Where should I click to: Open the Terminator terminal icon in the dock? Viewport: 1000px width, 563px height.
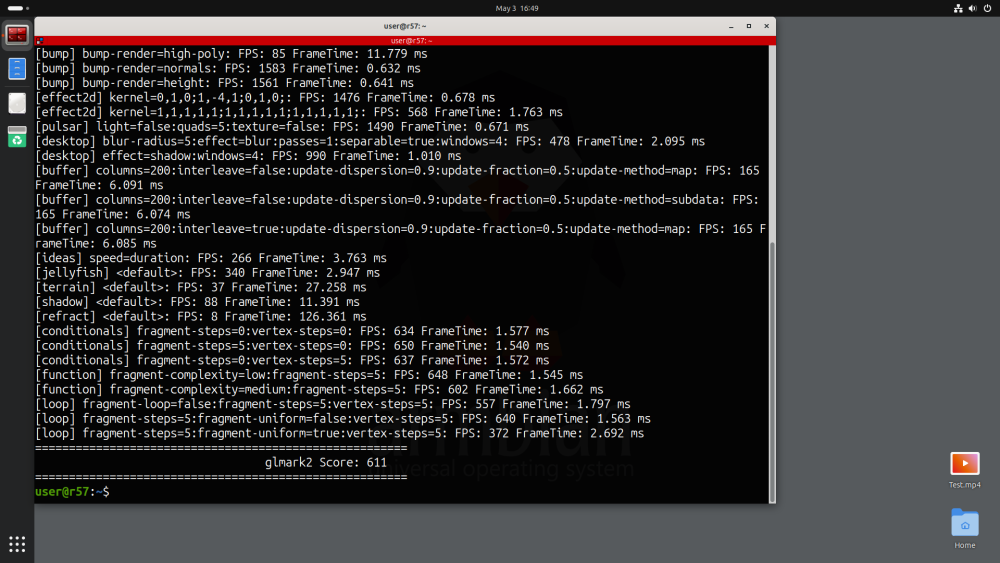tap(17, 35)
